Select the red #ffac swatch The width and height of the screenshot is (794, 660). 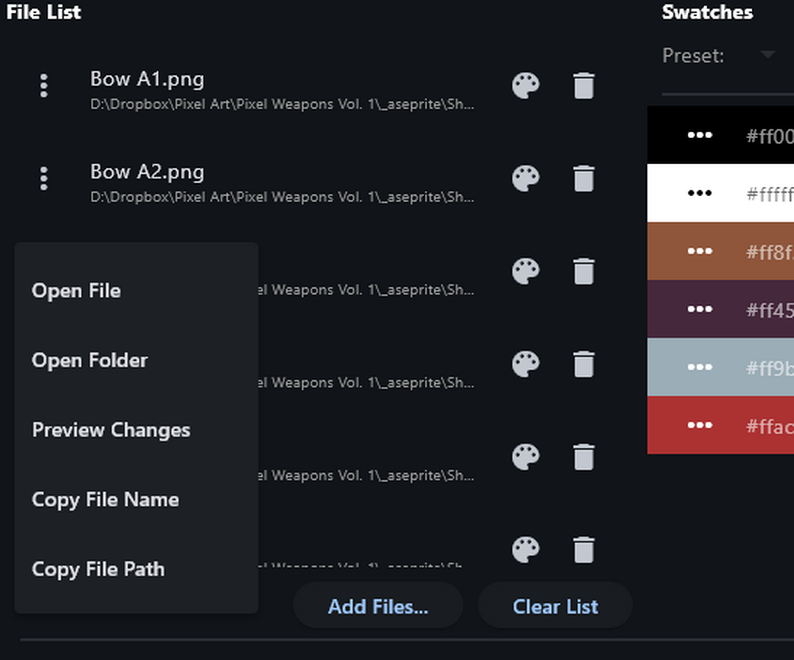(x=721, y=425)
